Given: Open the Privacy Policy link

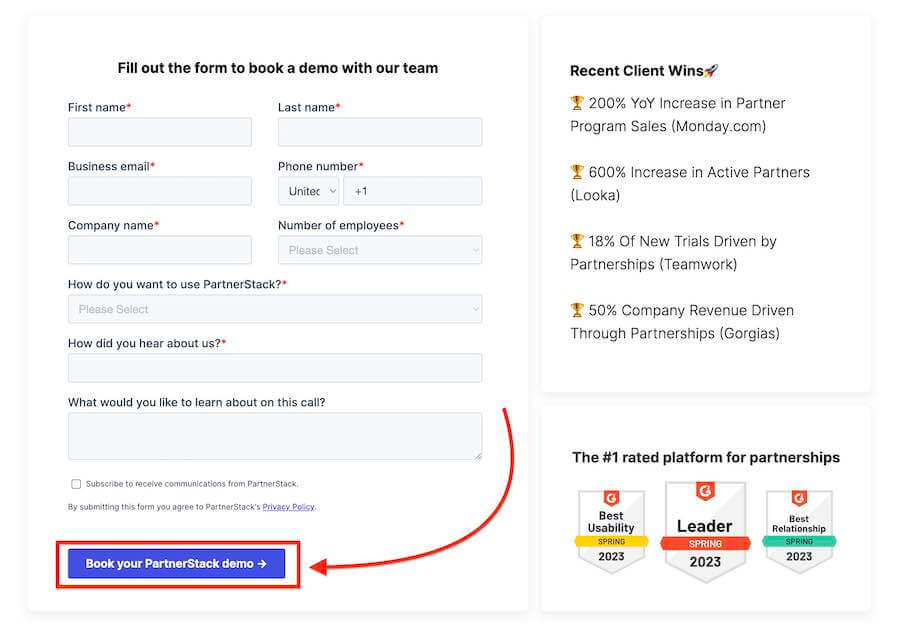Looking at the screenshot, I should (288, 507).
